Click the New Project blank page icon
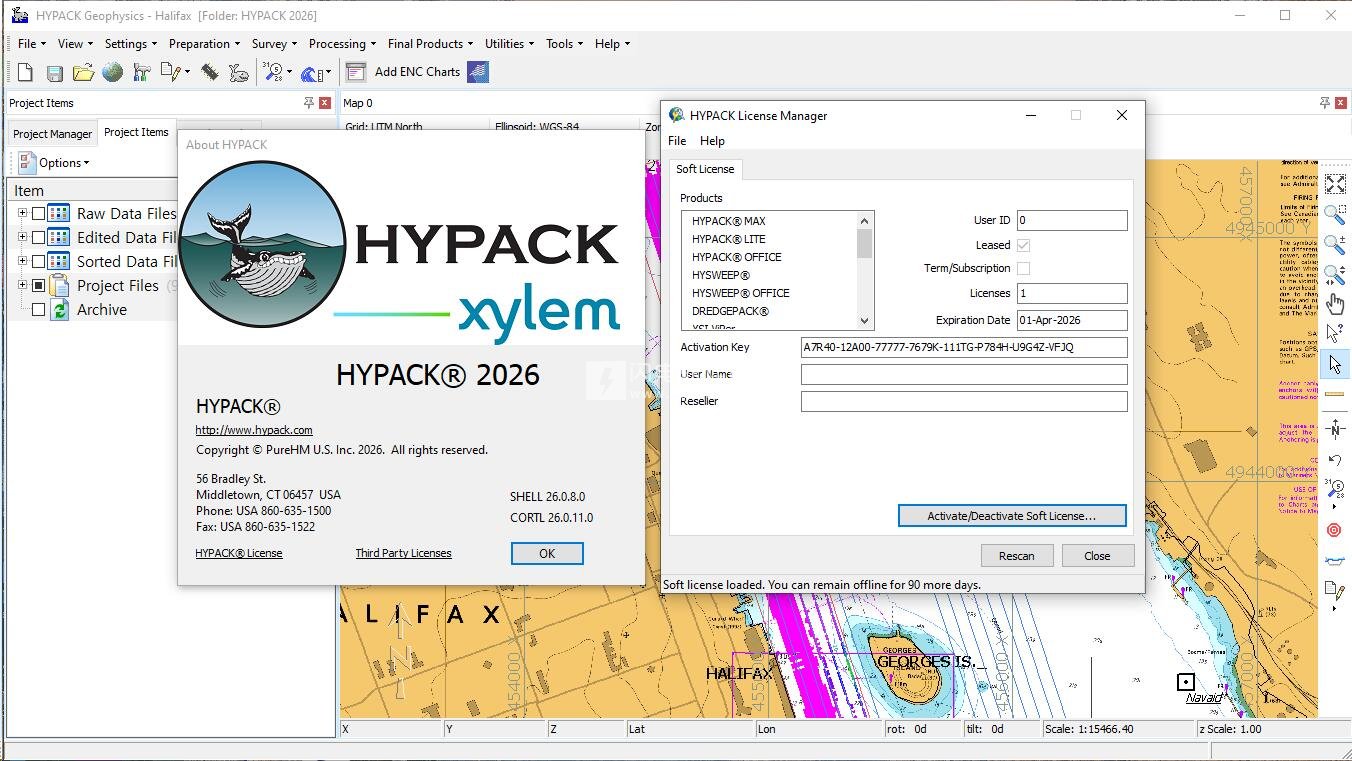The height and width of the screenshot is (761, 1352). (25, 72)
